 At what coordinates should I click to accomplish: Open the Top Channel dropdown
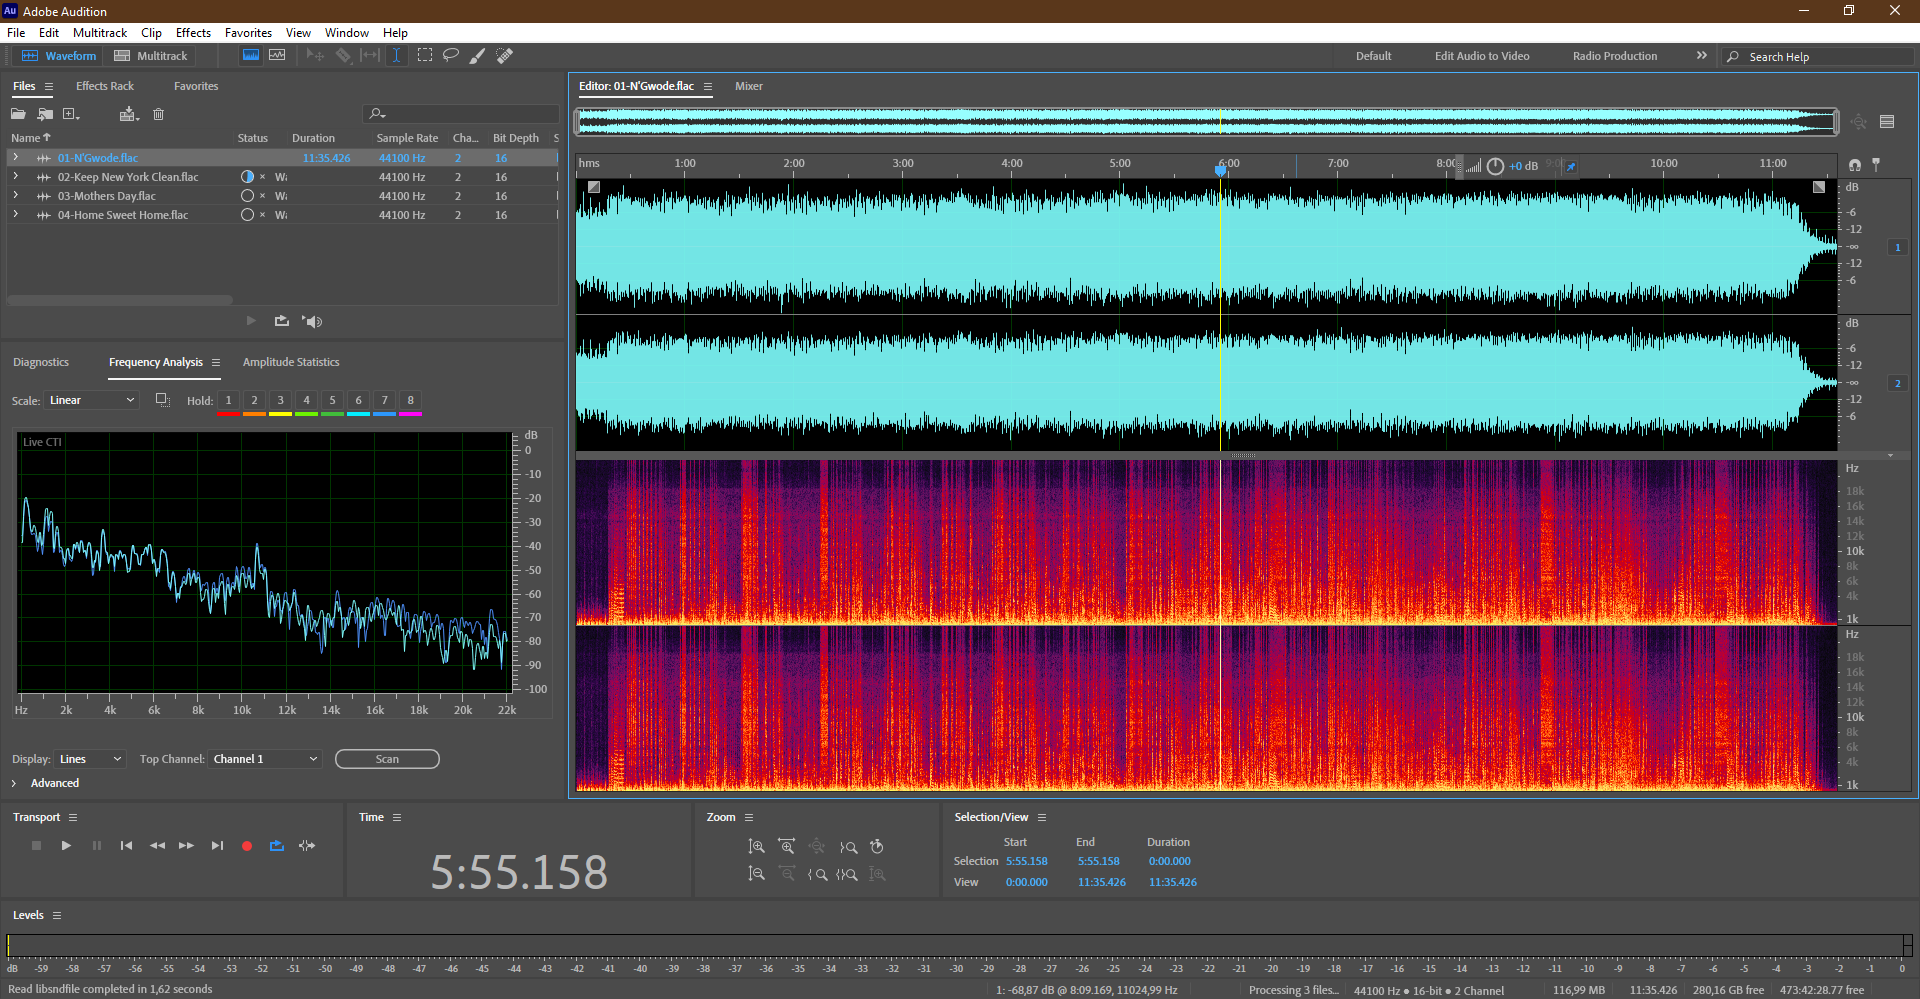(x=266, y=759)
